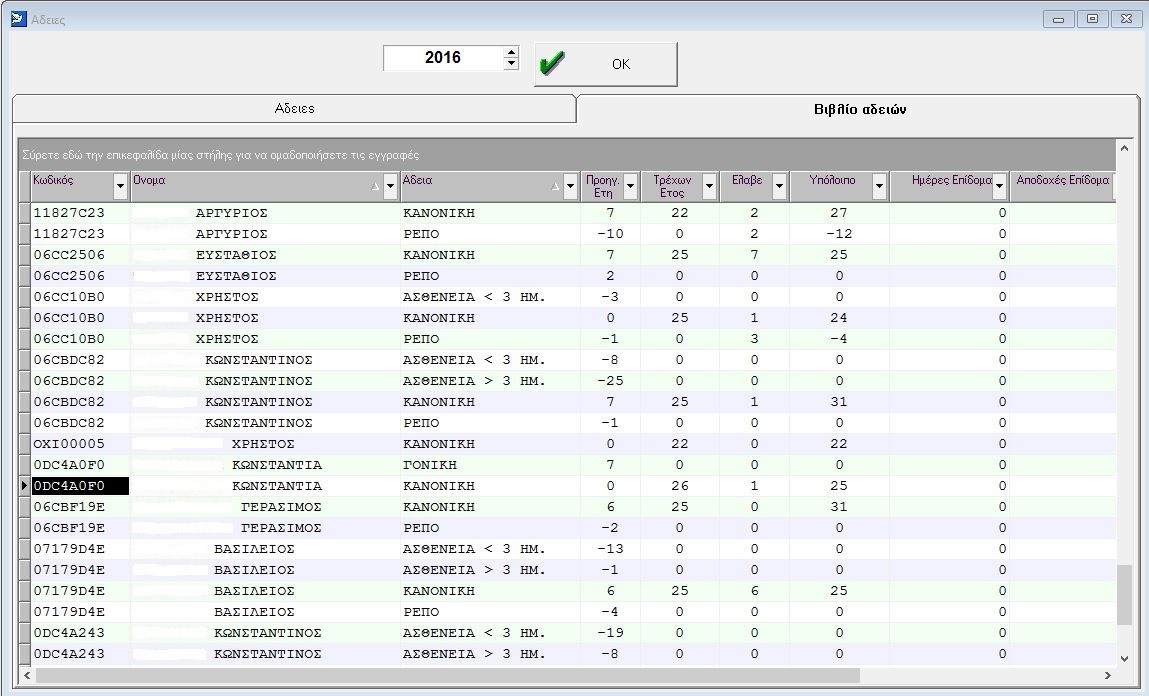
Task: Click the OK button with green checkmark
Action: tap(605, 64)
